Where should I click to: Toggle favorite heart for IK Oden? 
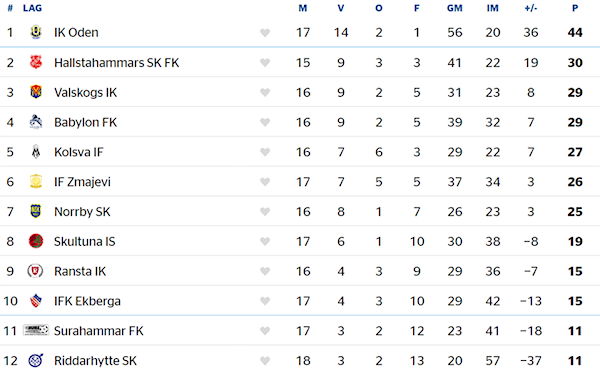(265, 33)
